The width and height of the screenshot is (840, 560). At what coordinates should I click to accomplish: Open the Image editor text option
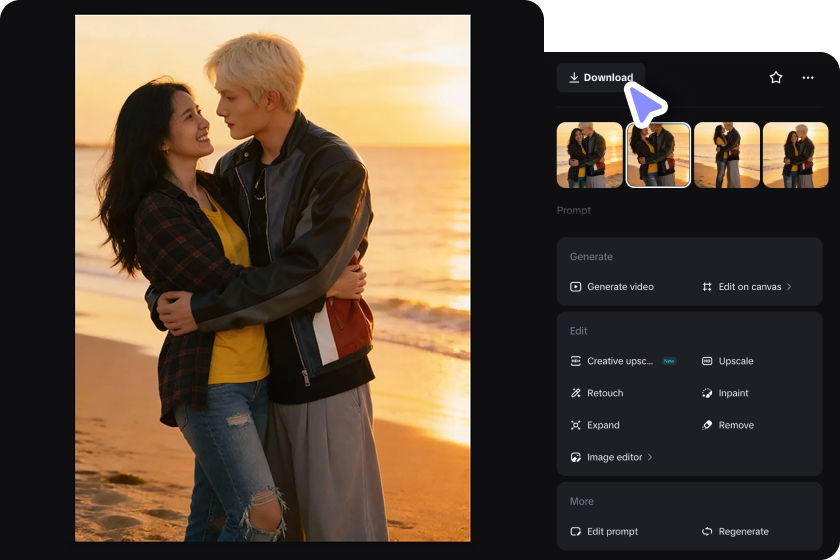click(614, 457)
